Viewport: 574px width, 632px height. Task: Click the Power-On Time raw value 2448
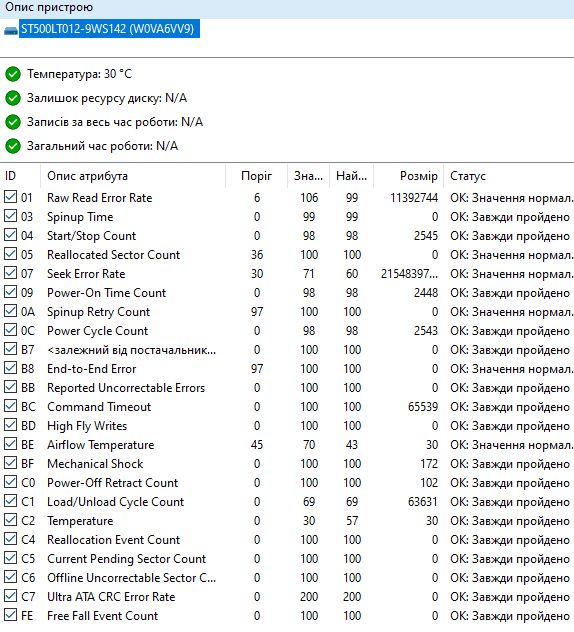426,293
